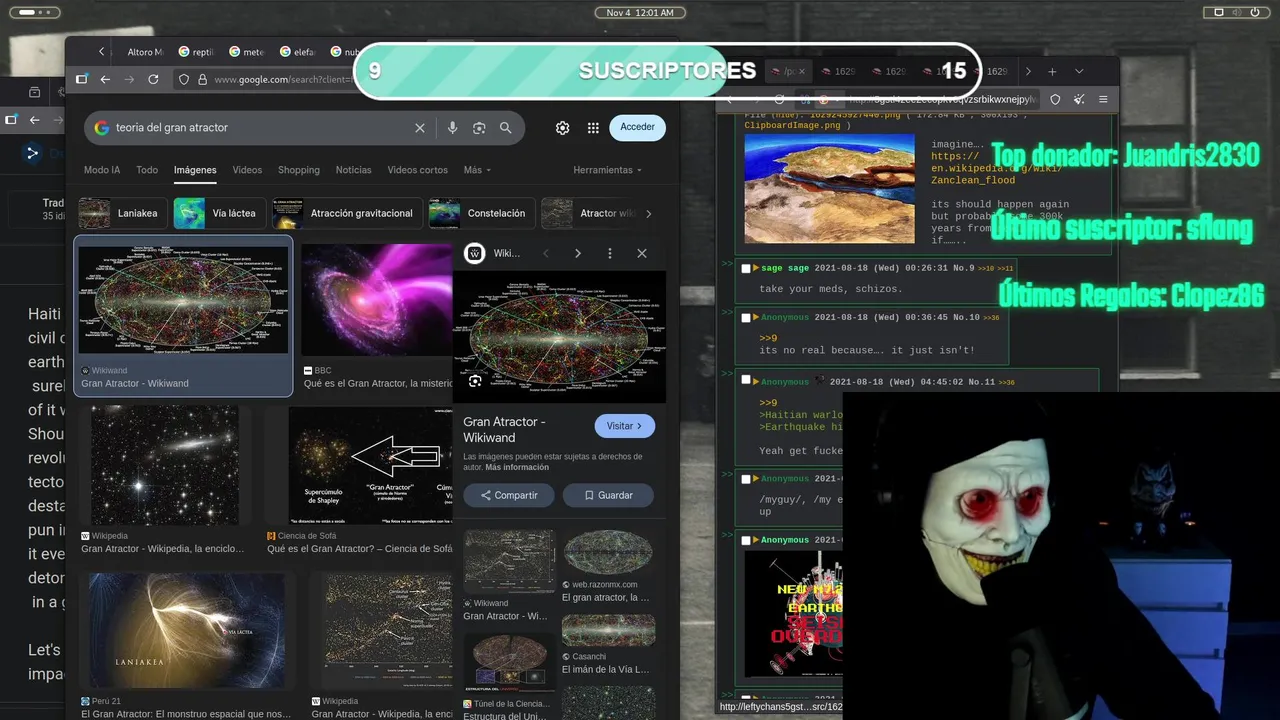Select the Noticias tab
1280x720 pixels.
point(353,170)
